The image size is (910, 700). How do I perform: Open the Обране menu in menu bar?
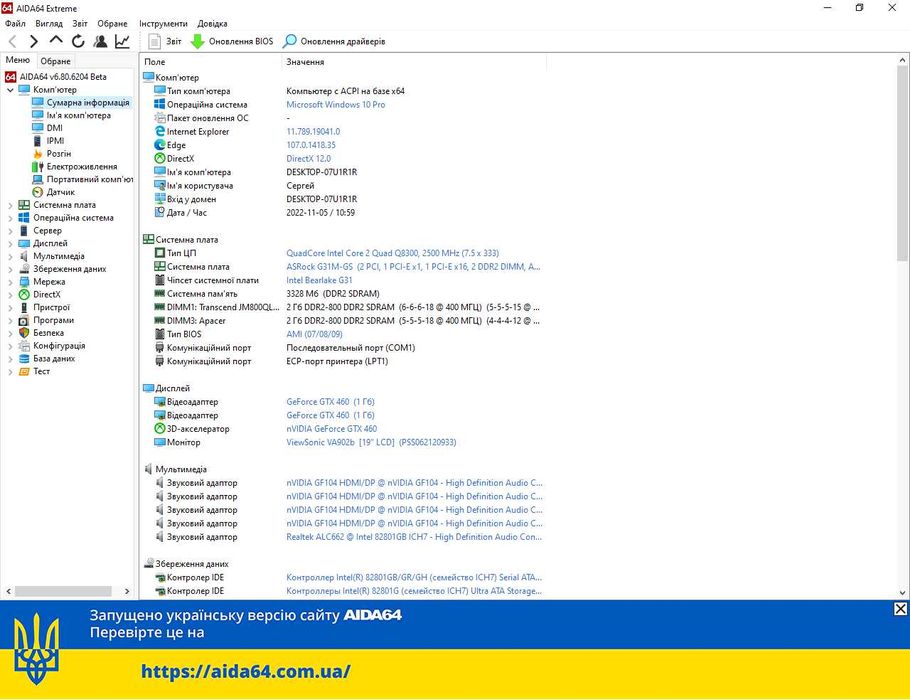(x=112, y=24)
